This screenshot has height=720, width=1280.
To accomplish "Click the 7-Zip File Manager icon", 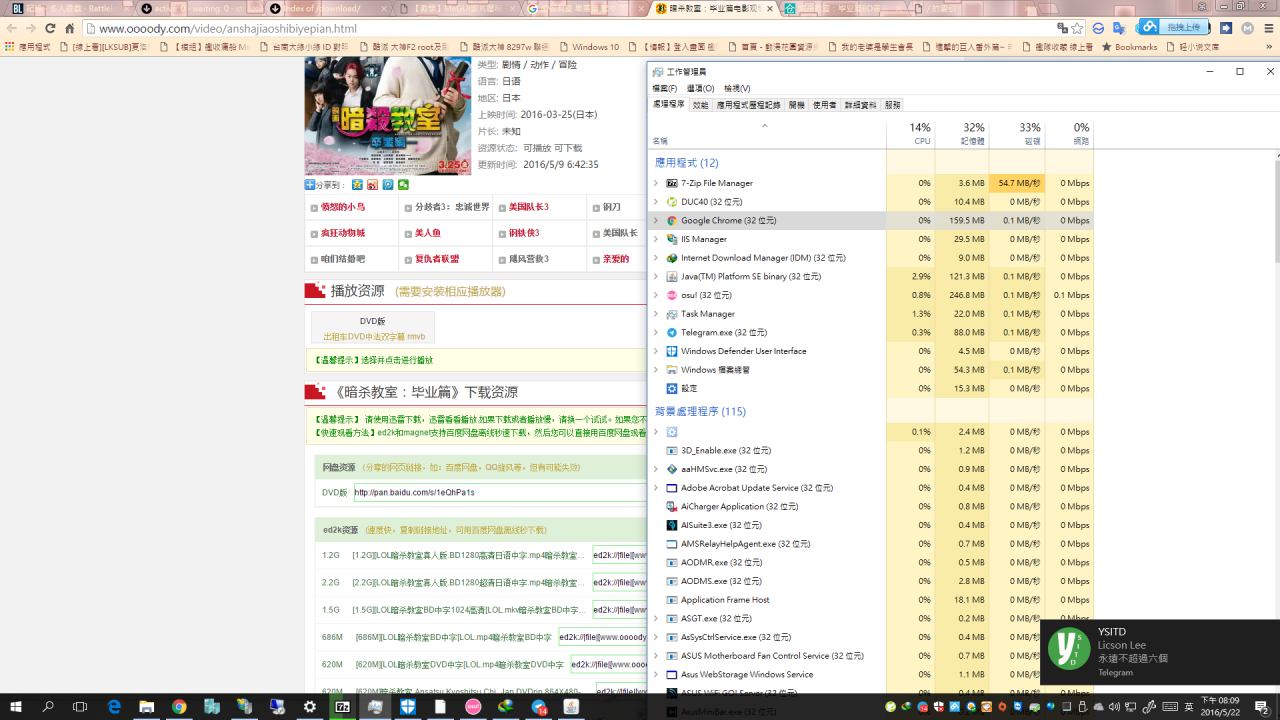I will [672, 183].
